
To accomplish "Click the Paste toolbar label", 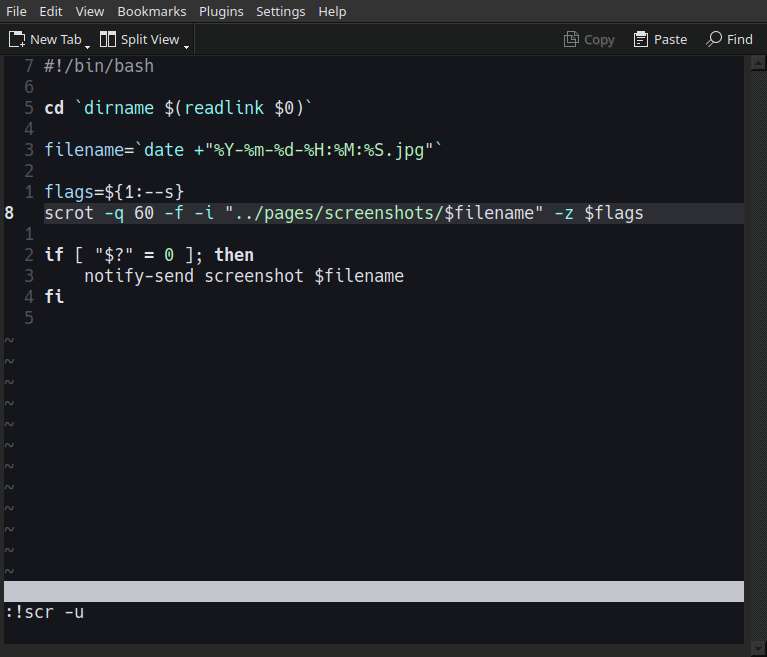I will click(670, 39).
